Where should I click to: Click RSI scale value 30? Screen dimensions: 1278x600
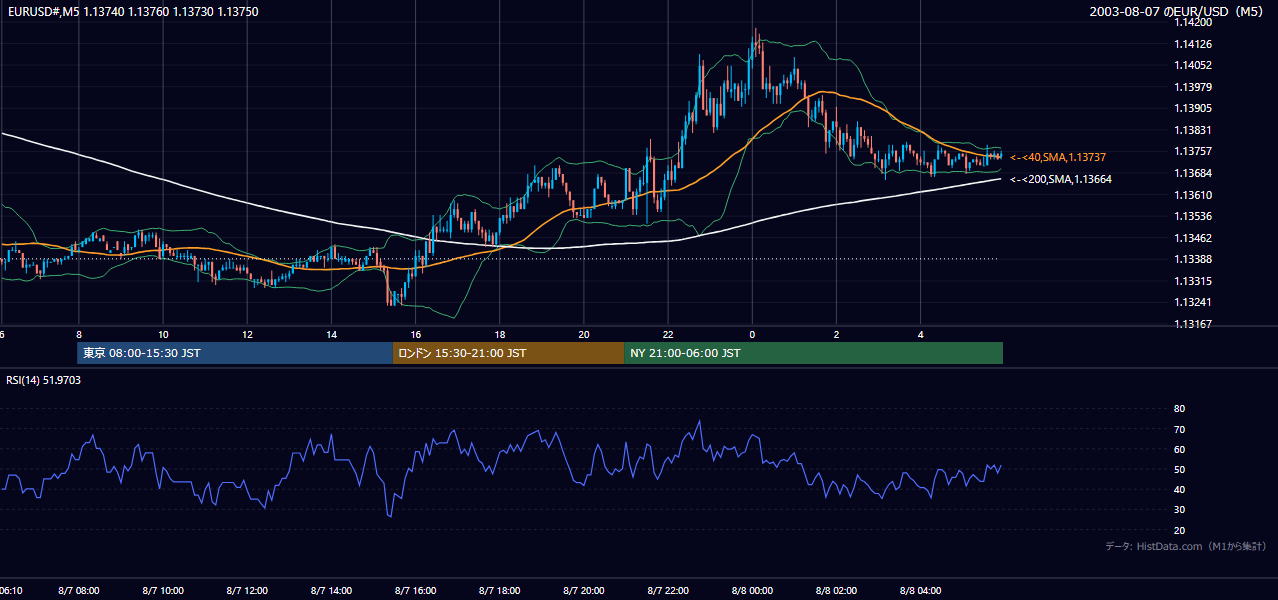coord(1180,510)
